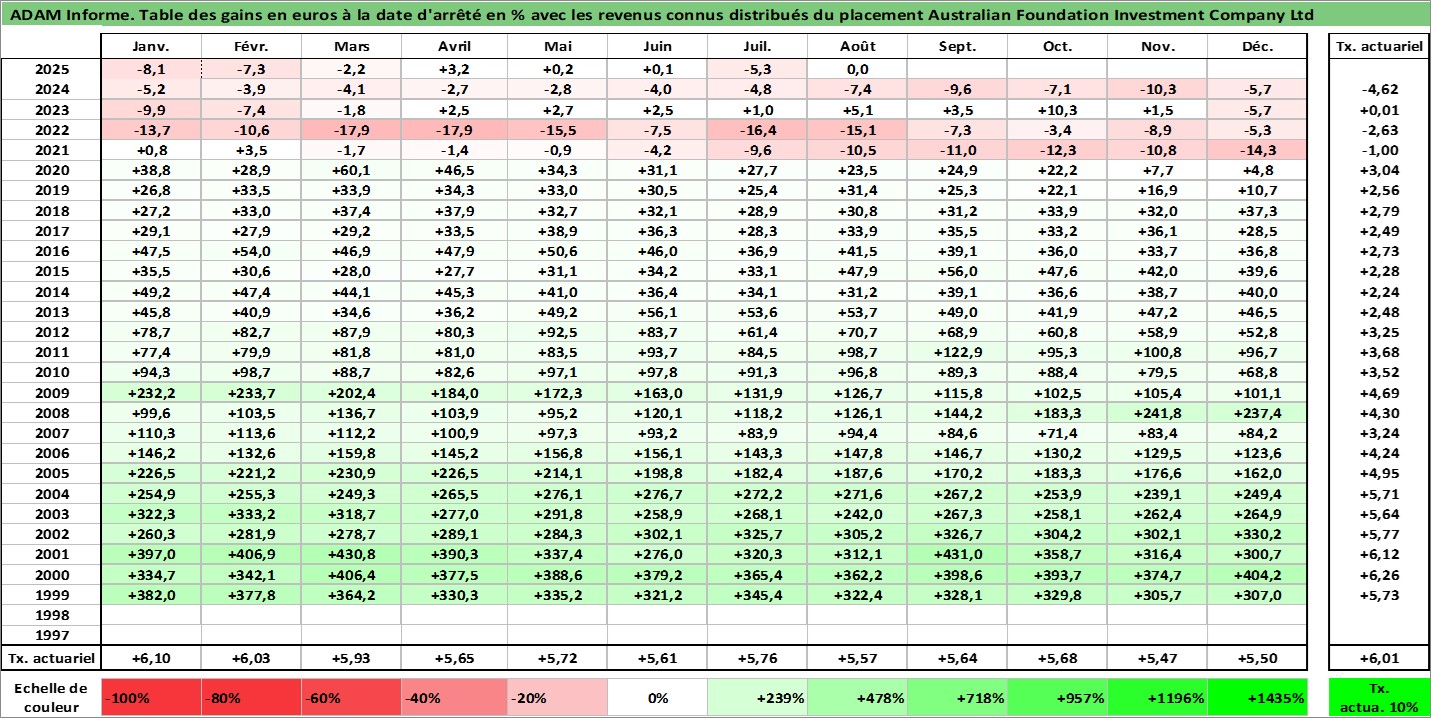The width and height of the screenshot is (1431, 718).
Task: Select the +232,2 cell in January 2009
Action: point(152,392)
